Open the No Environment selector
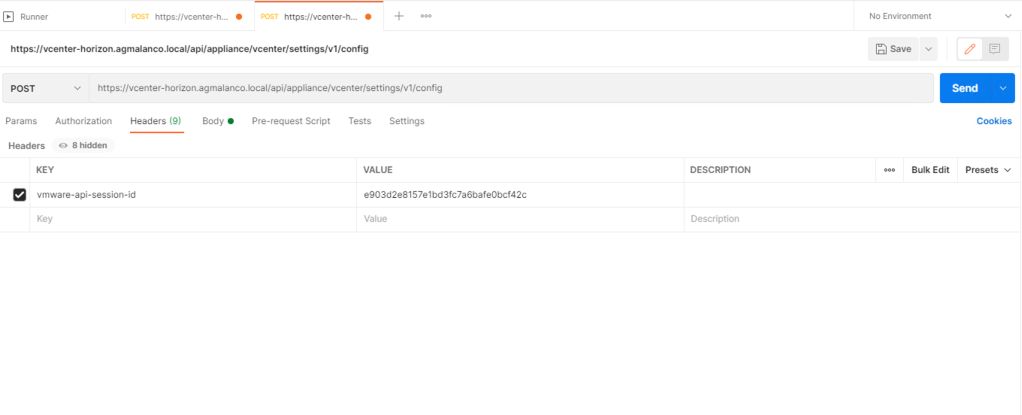Viewport: 1022px width, 415px height. tap(938, 16)
